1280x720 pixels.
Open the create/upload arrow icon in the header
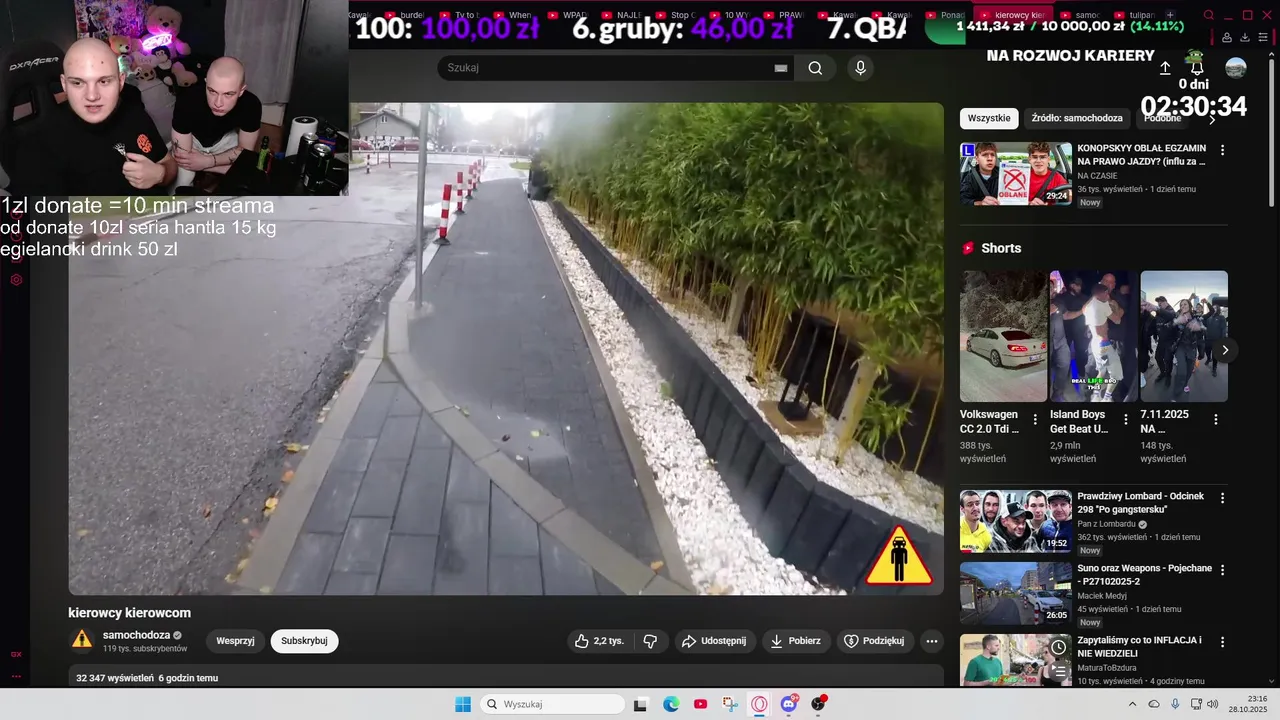click(x=1165, y=68)
